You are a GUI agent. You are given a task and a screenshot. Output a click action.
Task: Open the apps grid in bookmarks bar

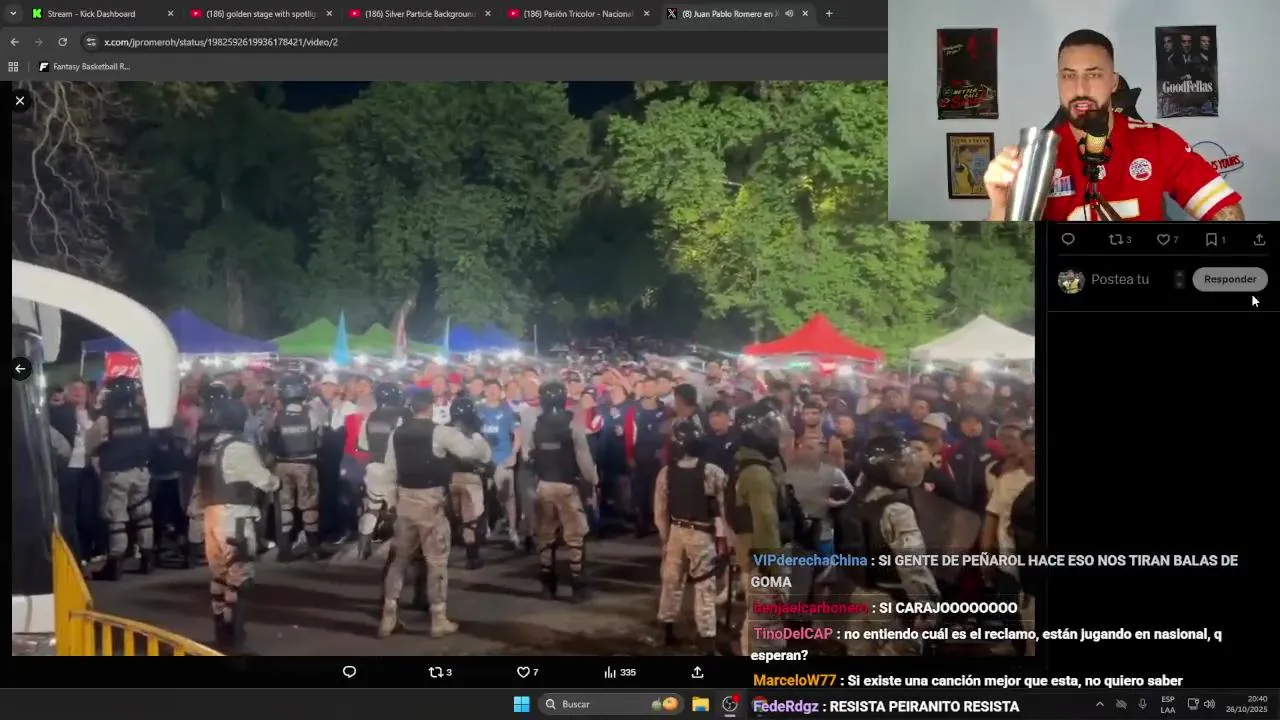(x=13, y=67)
